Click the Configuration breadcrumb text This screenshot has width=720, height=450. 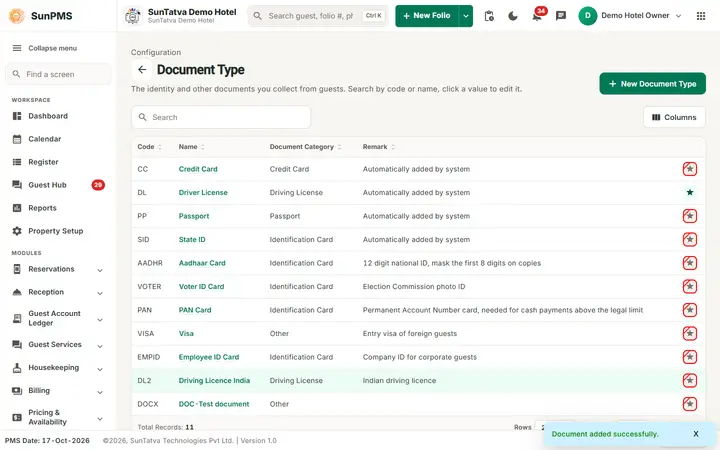156,52
